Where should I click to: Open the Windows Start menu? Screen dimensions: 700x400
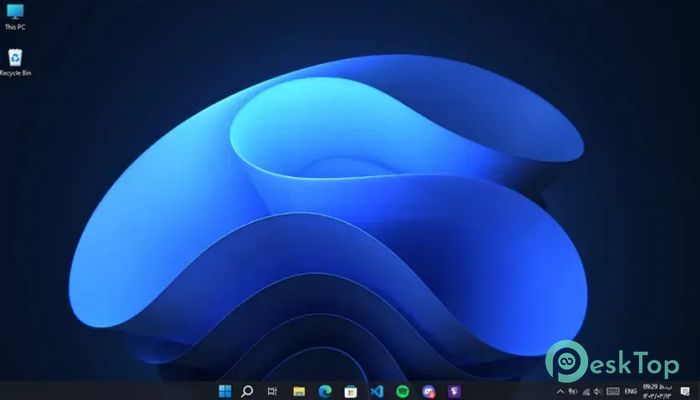coord(225,392)
